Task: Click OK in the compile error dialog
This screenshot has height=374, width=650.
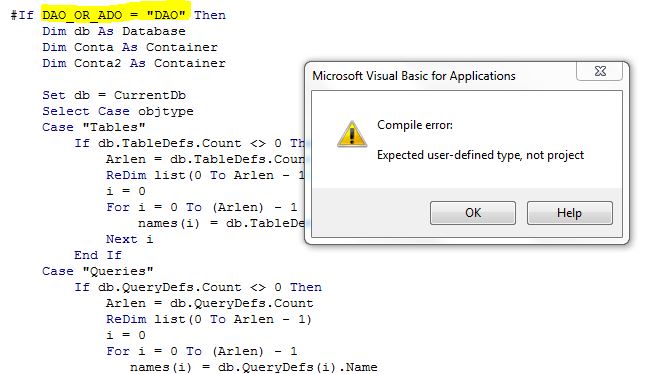Action: point(473,213)
